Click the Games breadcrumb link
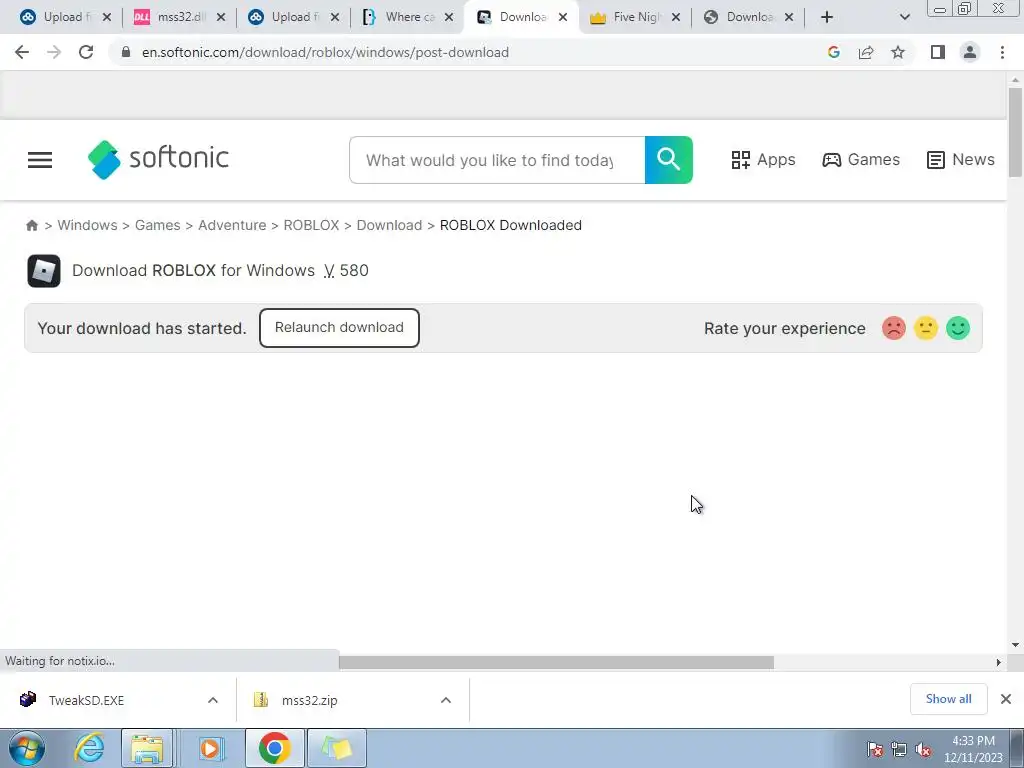This screenshot has height=768, width=1024. (157, 225)
